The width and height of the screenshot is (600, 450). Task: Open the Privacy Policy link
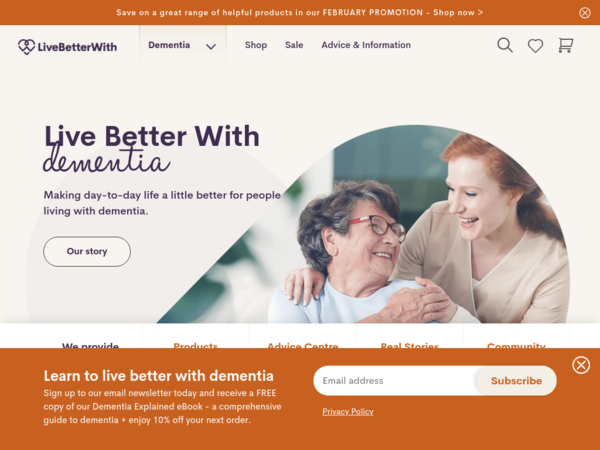click(x=348, y=412)
